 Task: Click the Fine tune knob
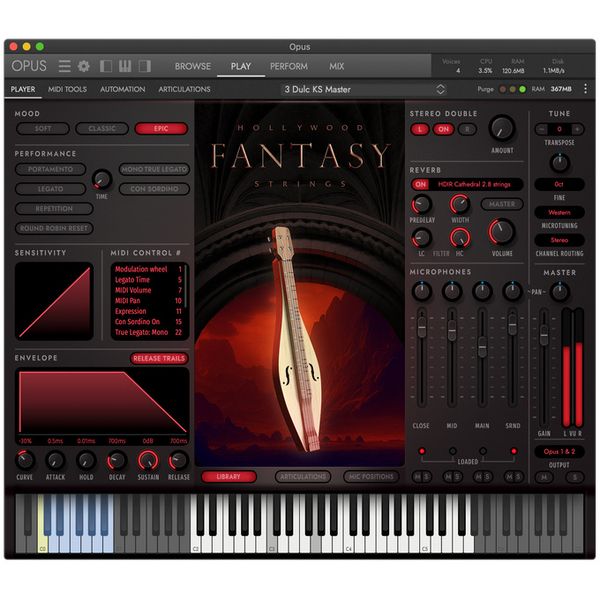click(559, 163)
